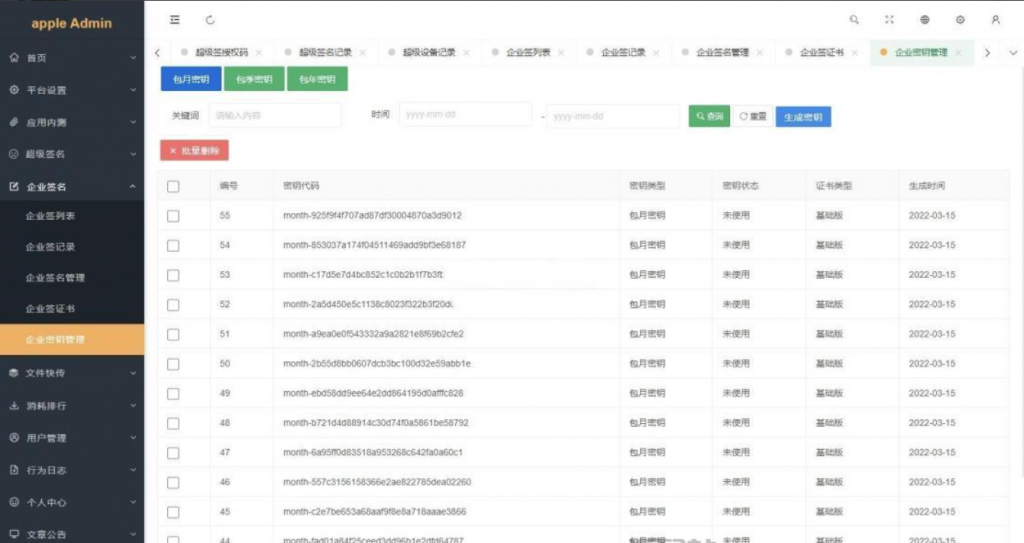The width and height of the screenshot is (1024, 543).
Task: Click the refresh page icon
Action: 210,20
